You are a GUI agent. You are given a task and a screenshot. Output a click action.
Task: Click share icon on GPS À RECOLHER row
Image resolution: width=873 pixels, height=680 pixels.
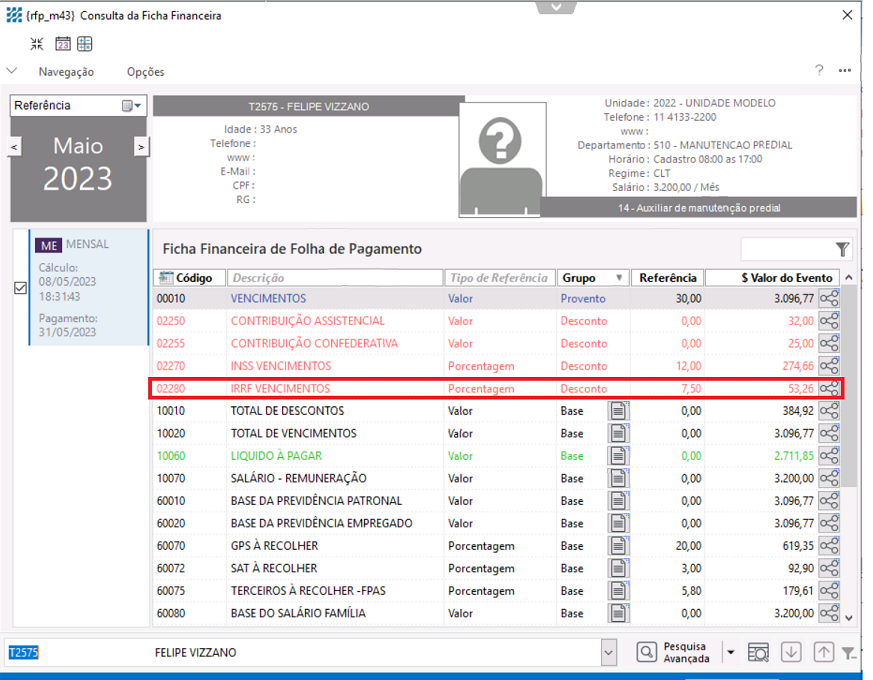click(829, 546)
